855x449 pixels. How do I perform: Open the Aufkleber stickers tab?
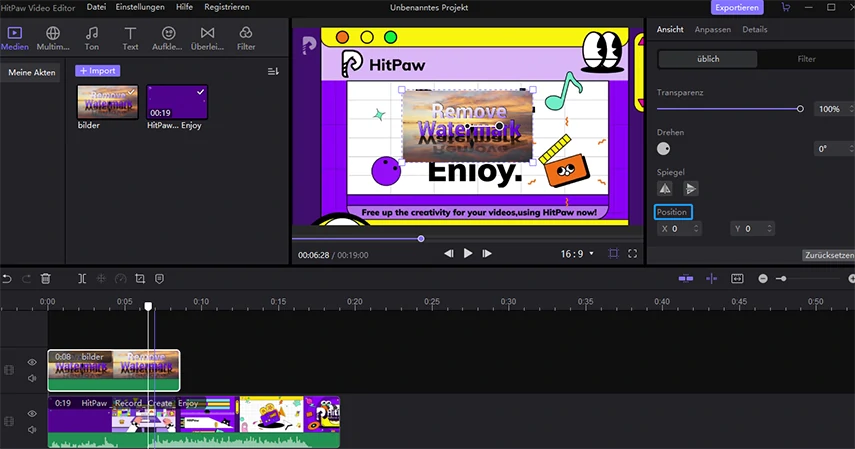pyautogui.click(x=168, y=38)
